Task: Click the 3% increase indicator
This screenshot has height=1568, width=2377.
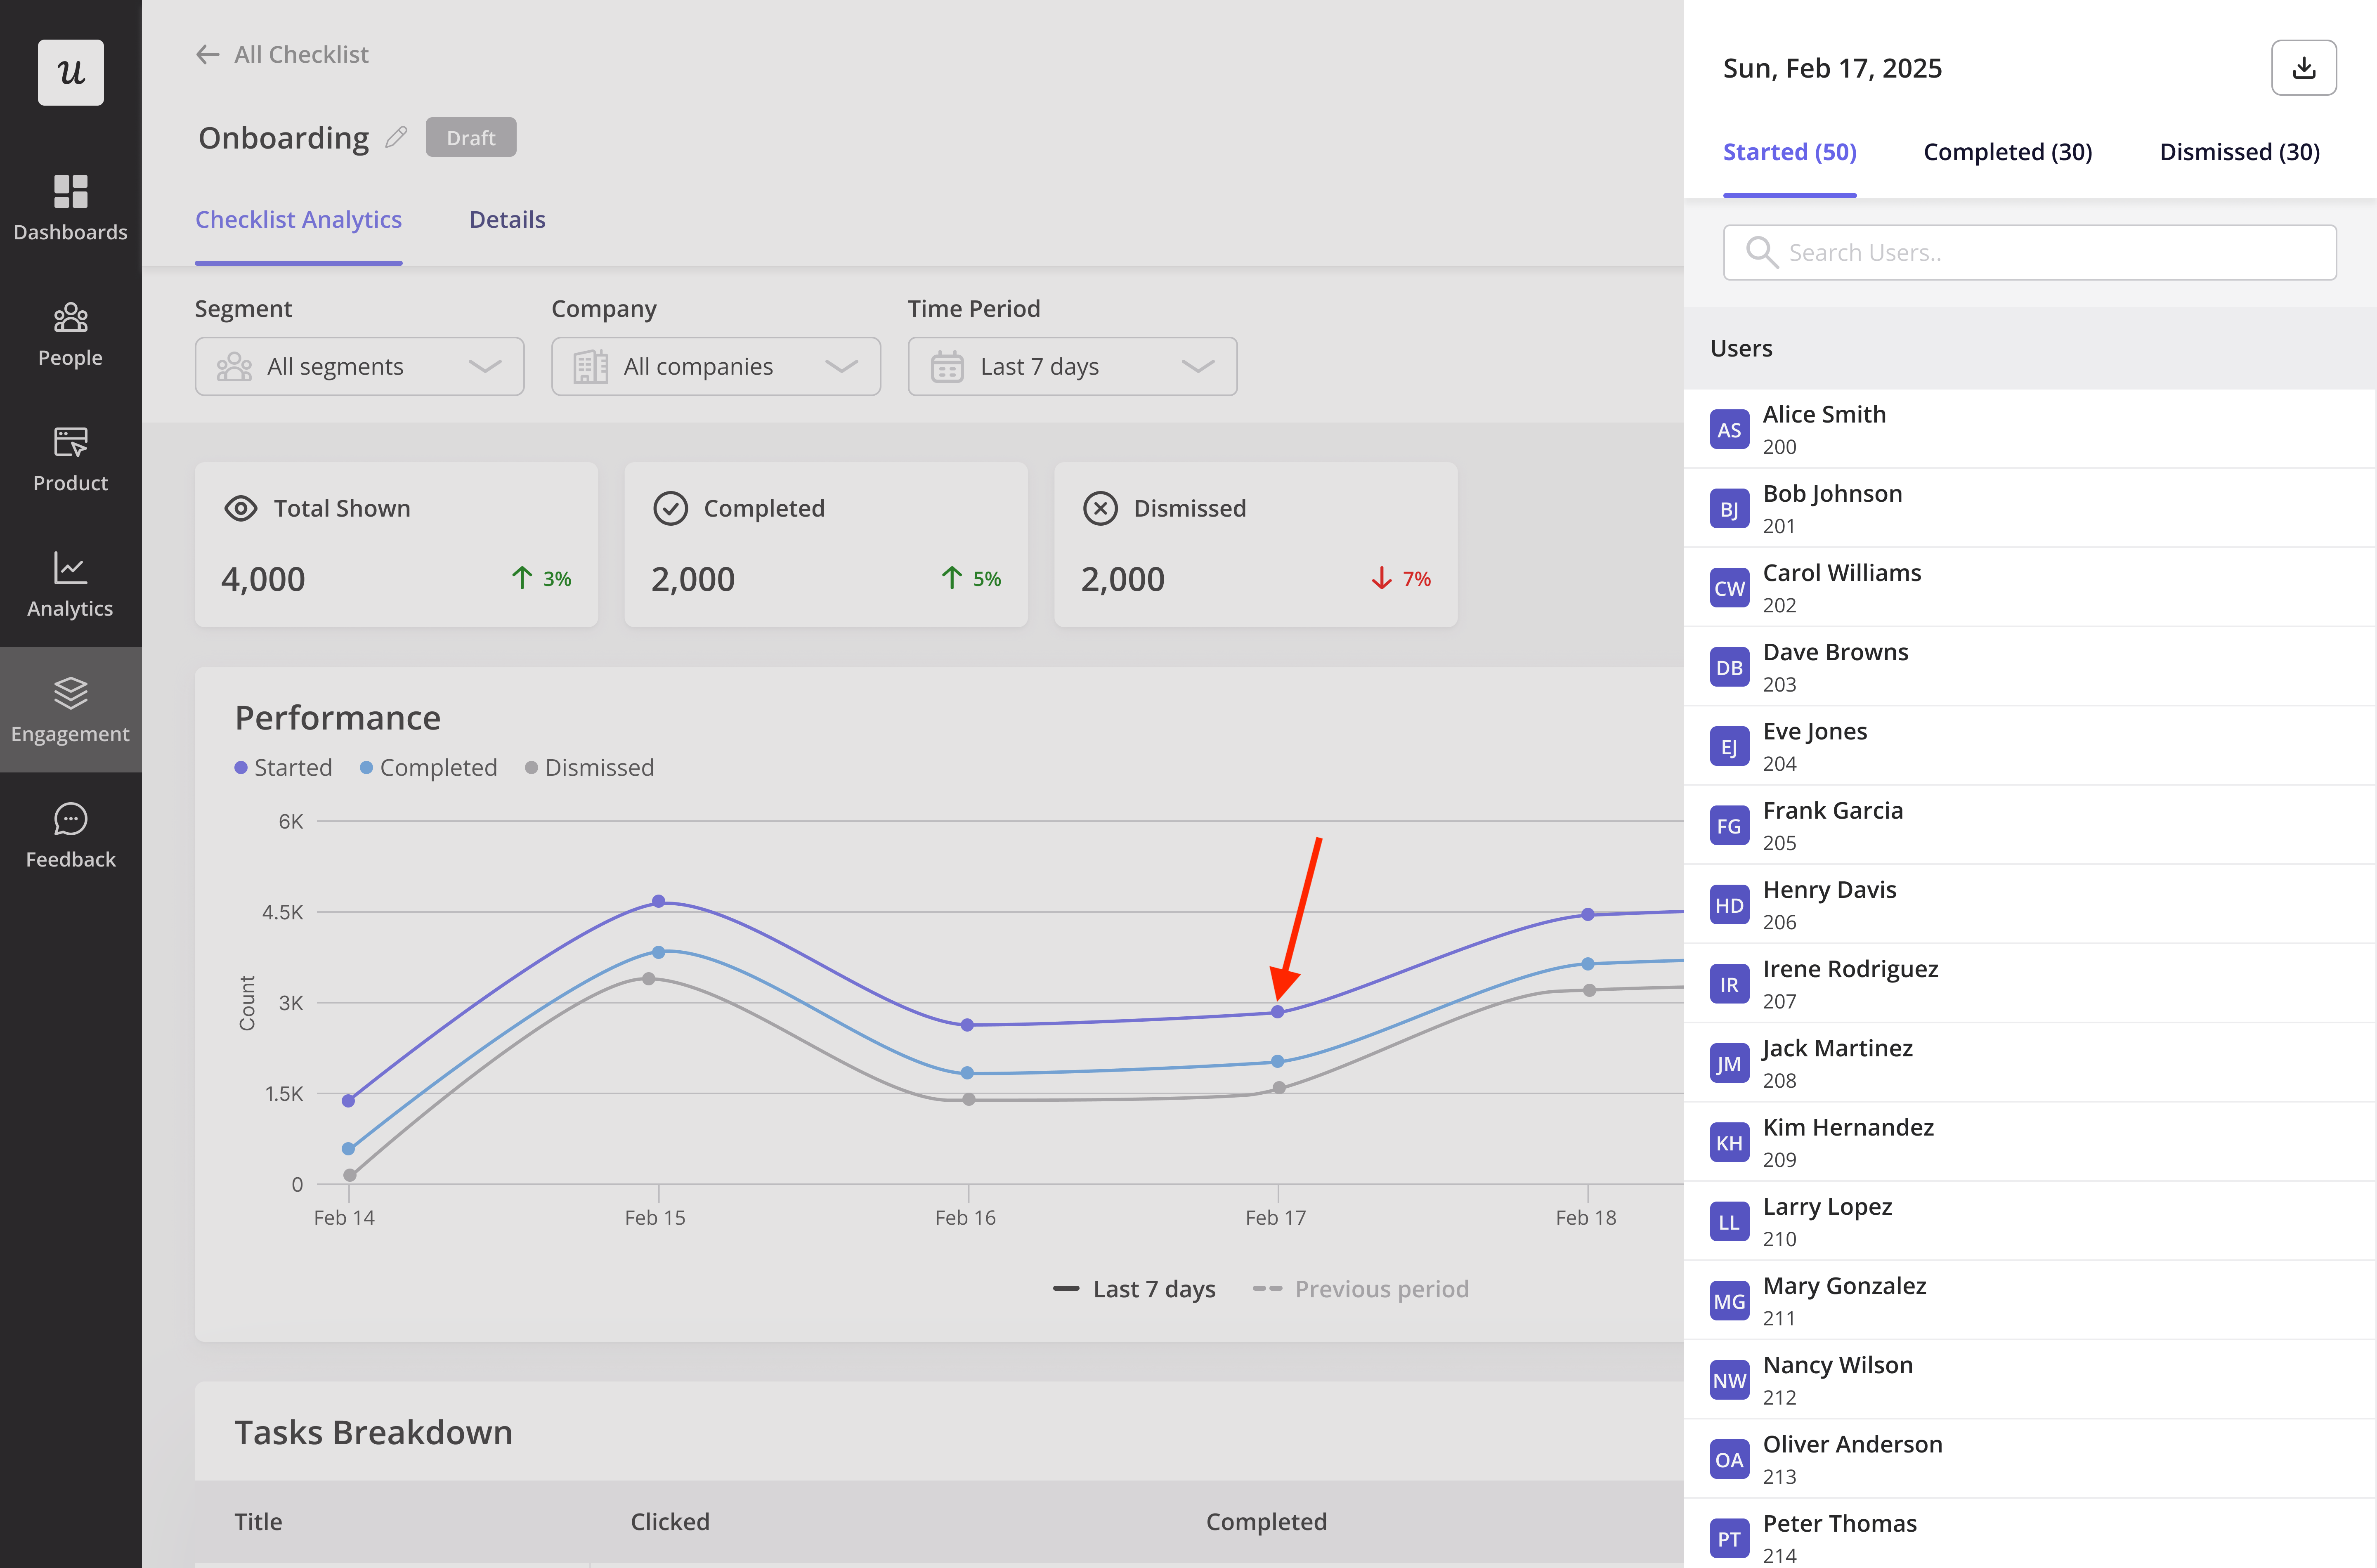Action: (541, 578)
